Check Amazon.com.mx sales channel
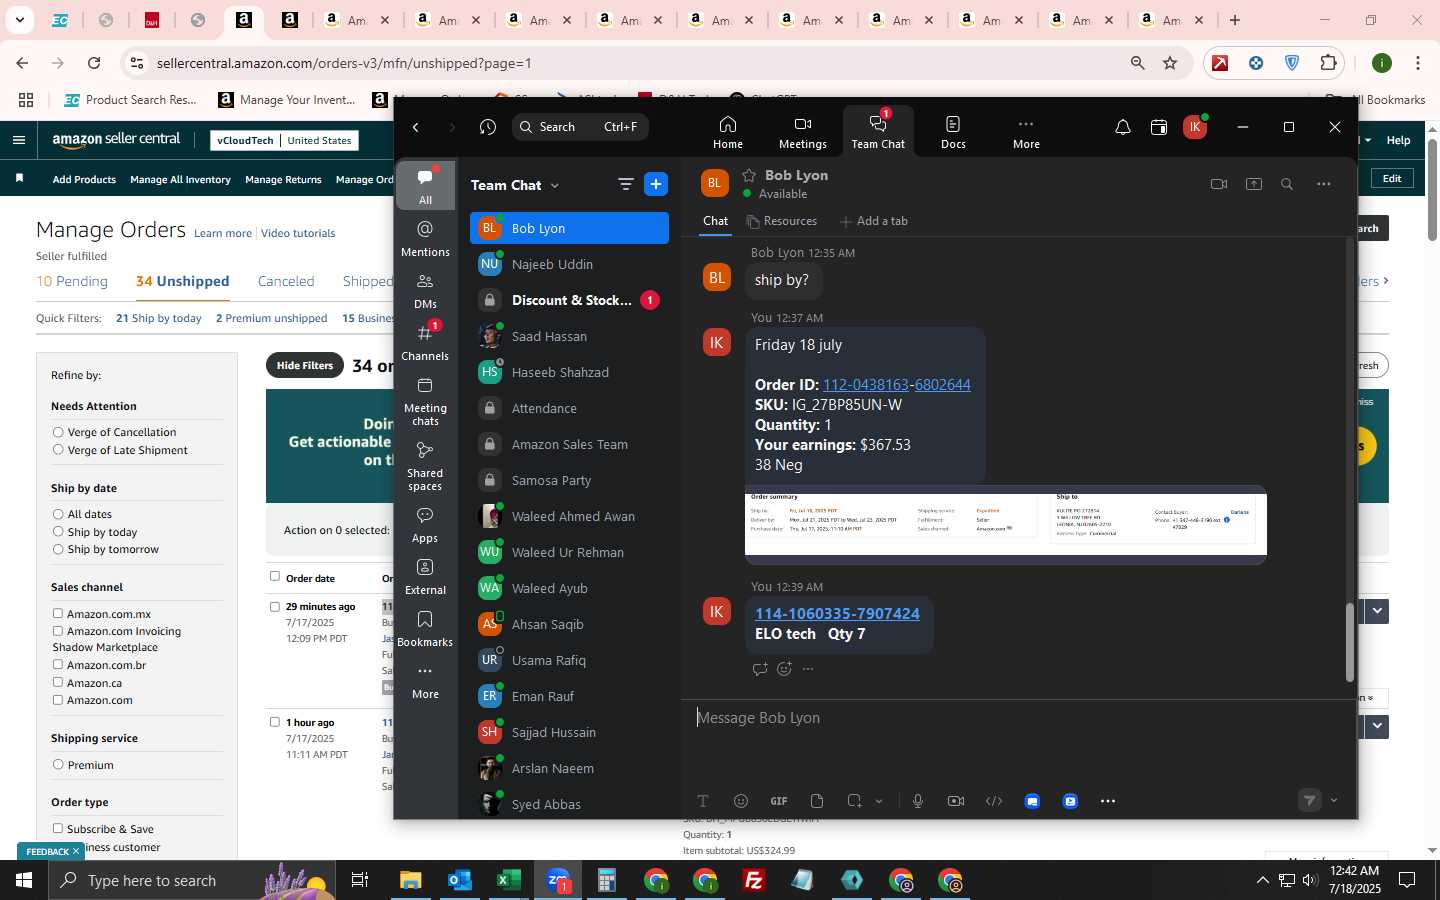Screen dimensions: 1440x900 58,613
